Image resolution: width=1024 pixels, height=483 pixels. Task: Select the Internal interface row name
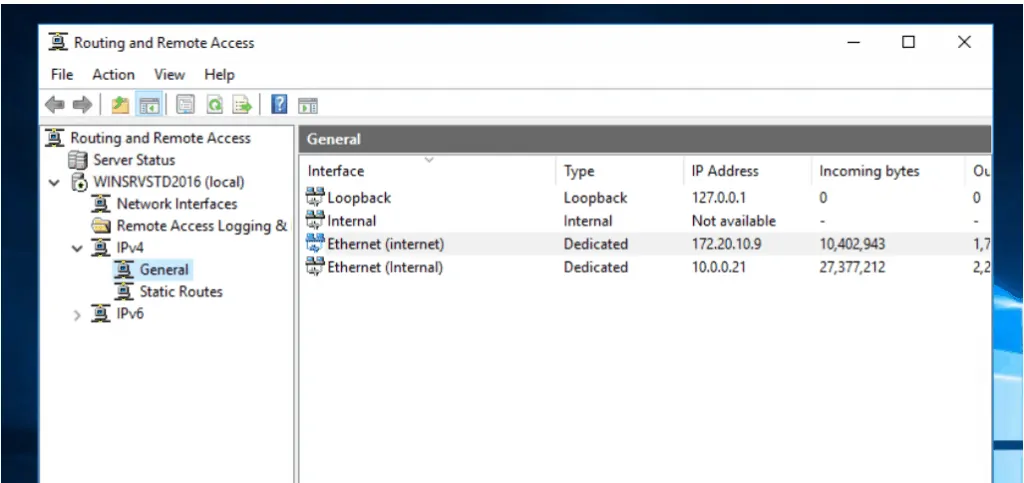click(352, 221)
